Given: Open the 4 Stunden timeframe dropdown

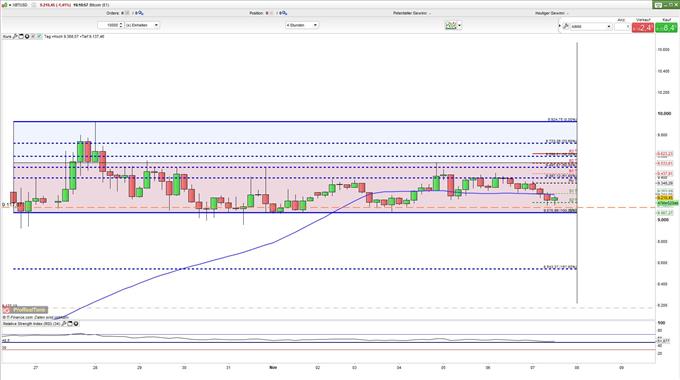Looking at the screenshot, I should click(x=302, y=25).
